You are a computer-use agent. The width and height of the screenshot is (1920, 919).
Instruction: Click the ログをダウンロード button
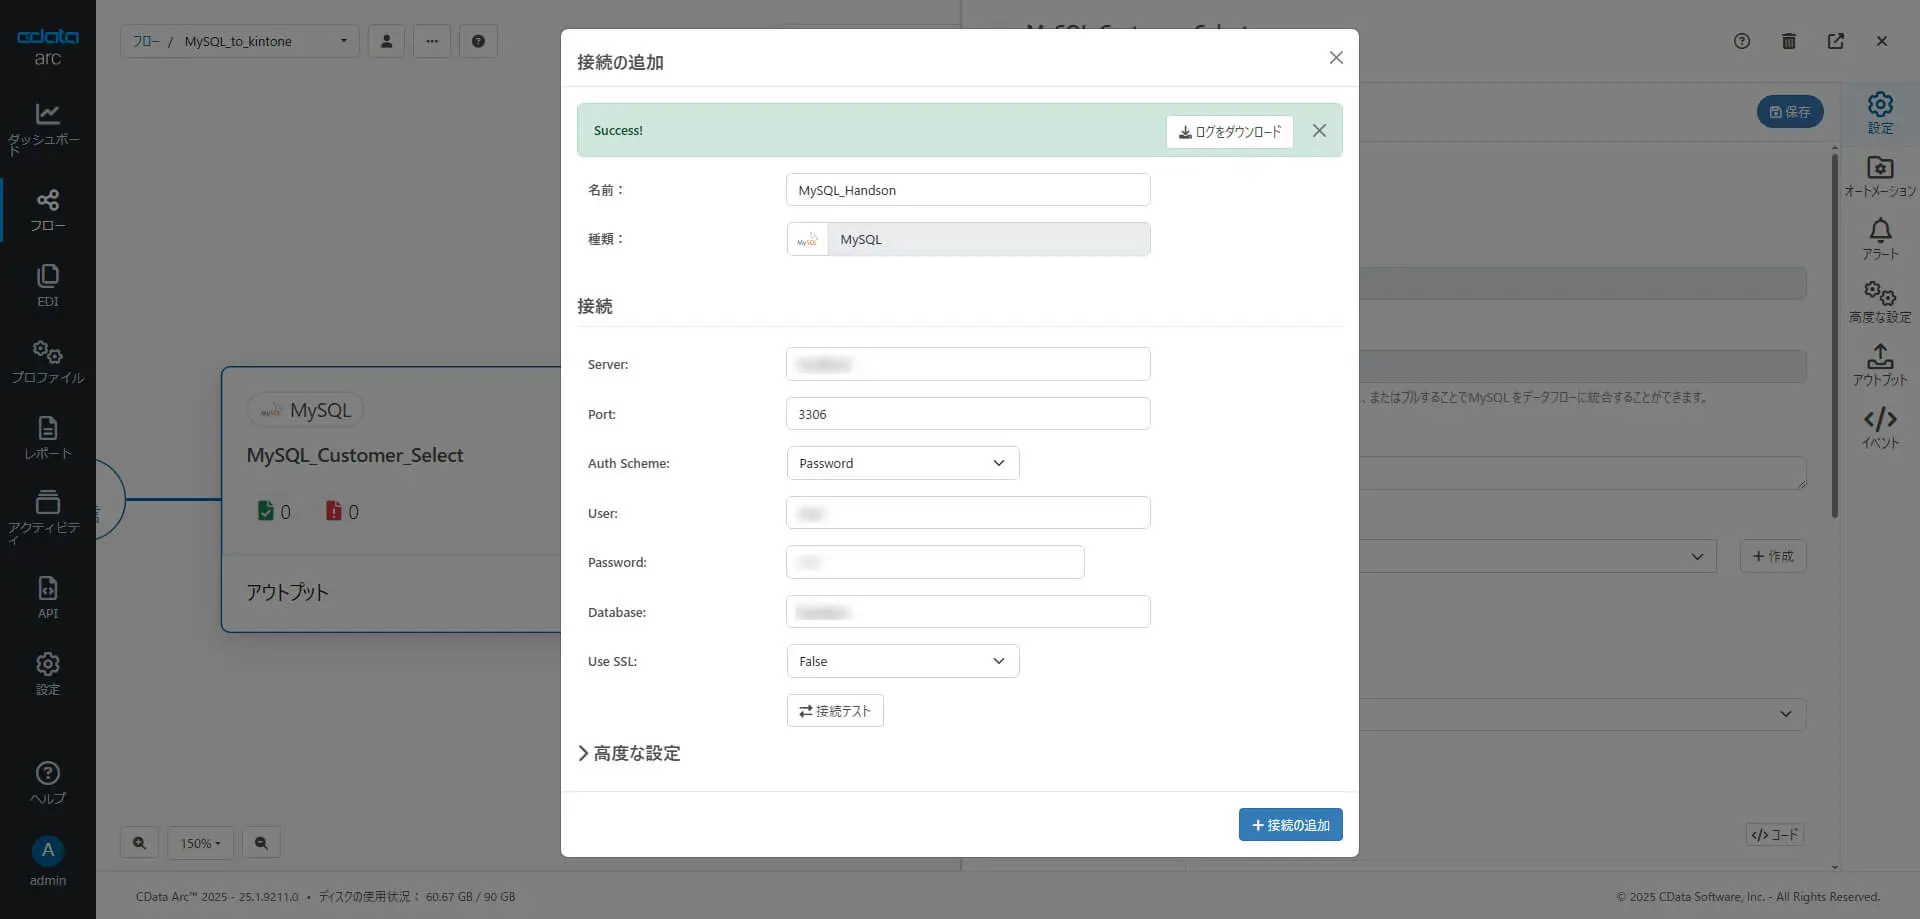click(1229, 132)
